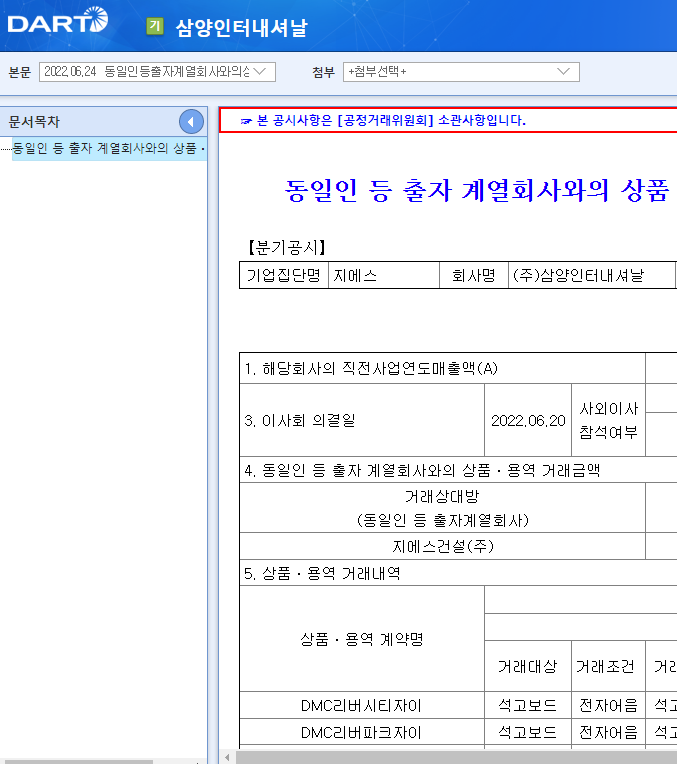Click the 문서목차 panel header

(x=103, y=122)
